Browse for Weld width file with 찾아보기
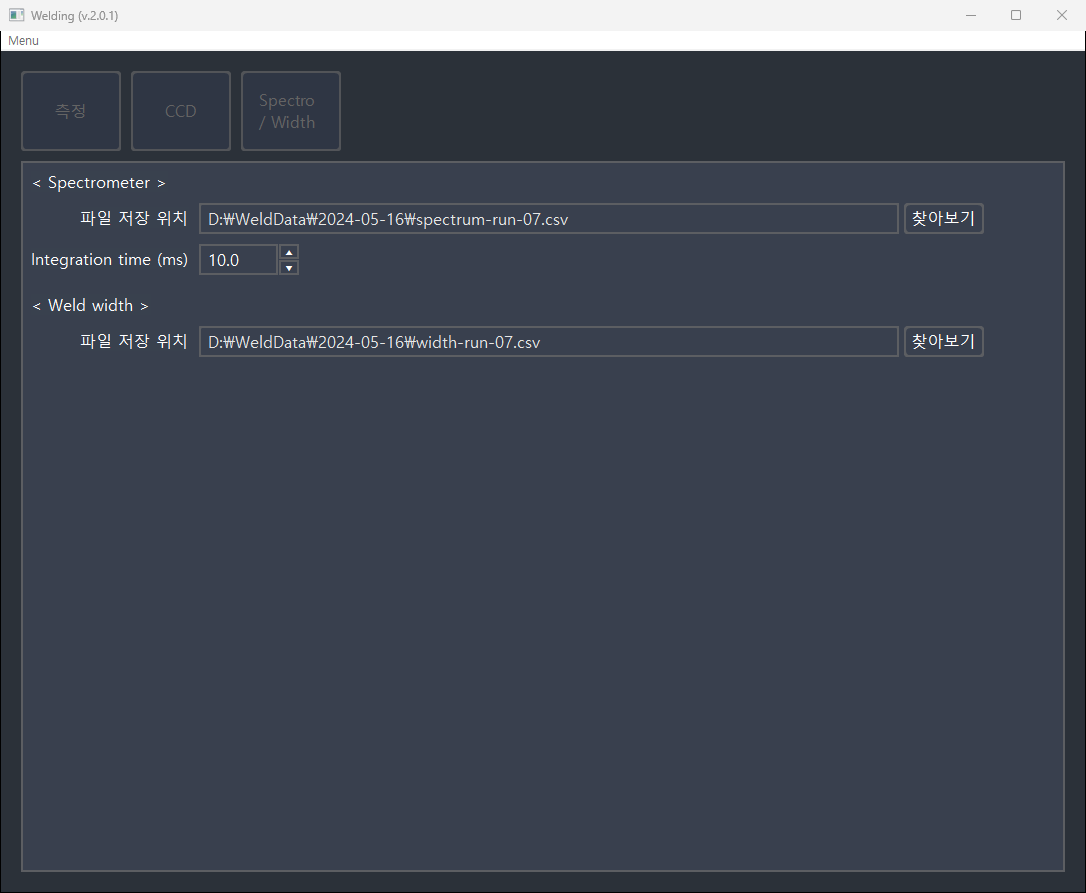Screen dimensions: 1086x893 pos(943,342)
